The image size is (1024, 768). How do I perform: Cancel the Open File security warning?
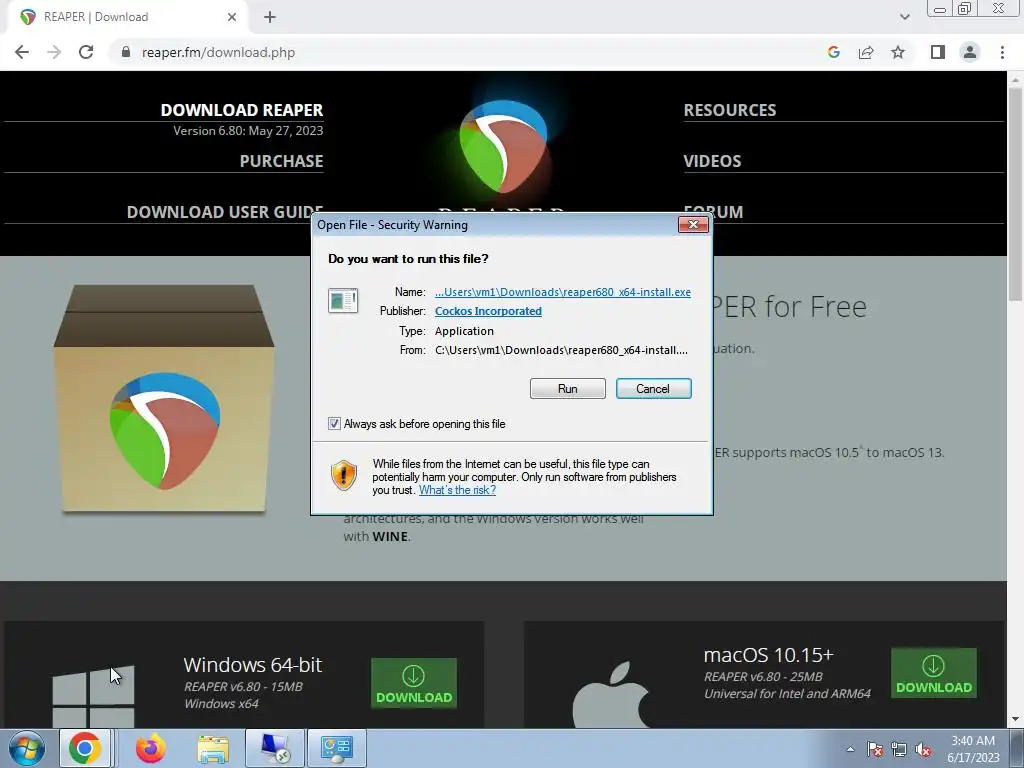point(653,389)
